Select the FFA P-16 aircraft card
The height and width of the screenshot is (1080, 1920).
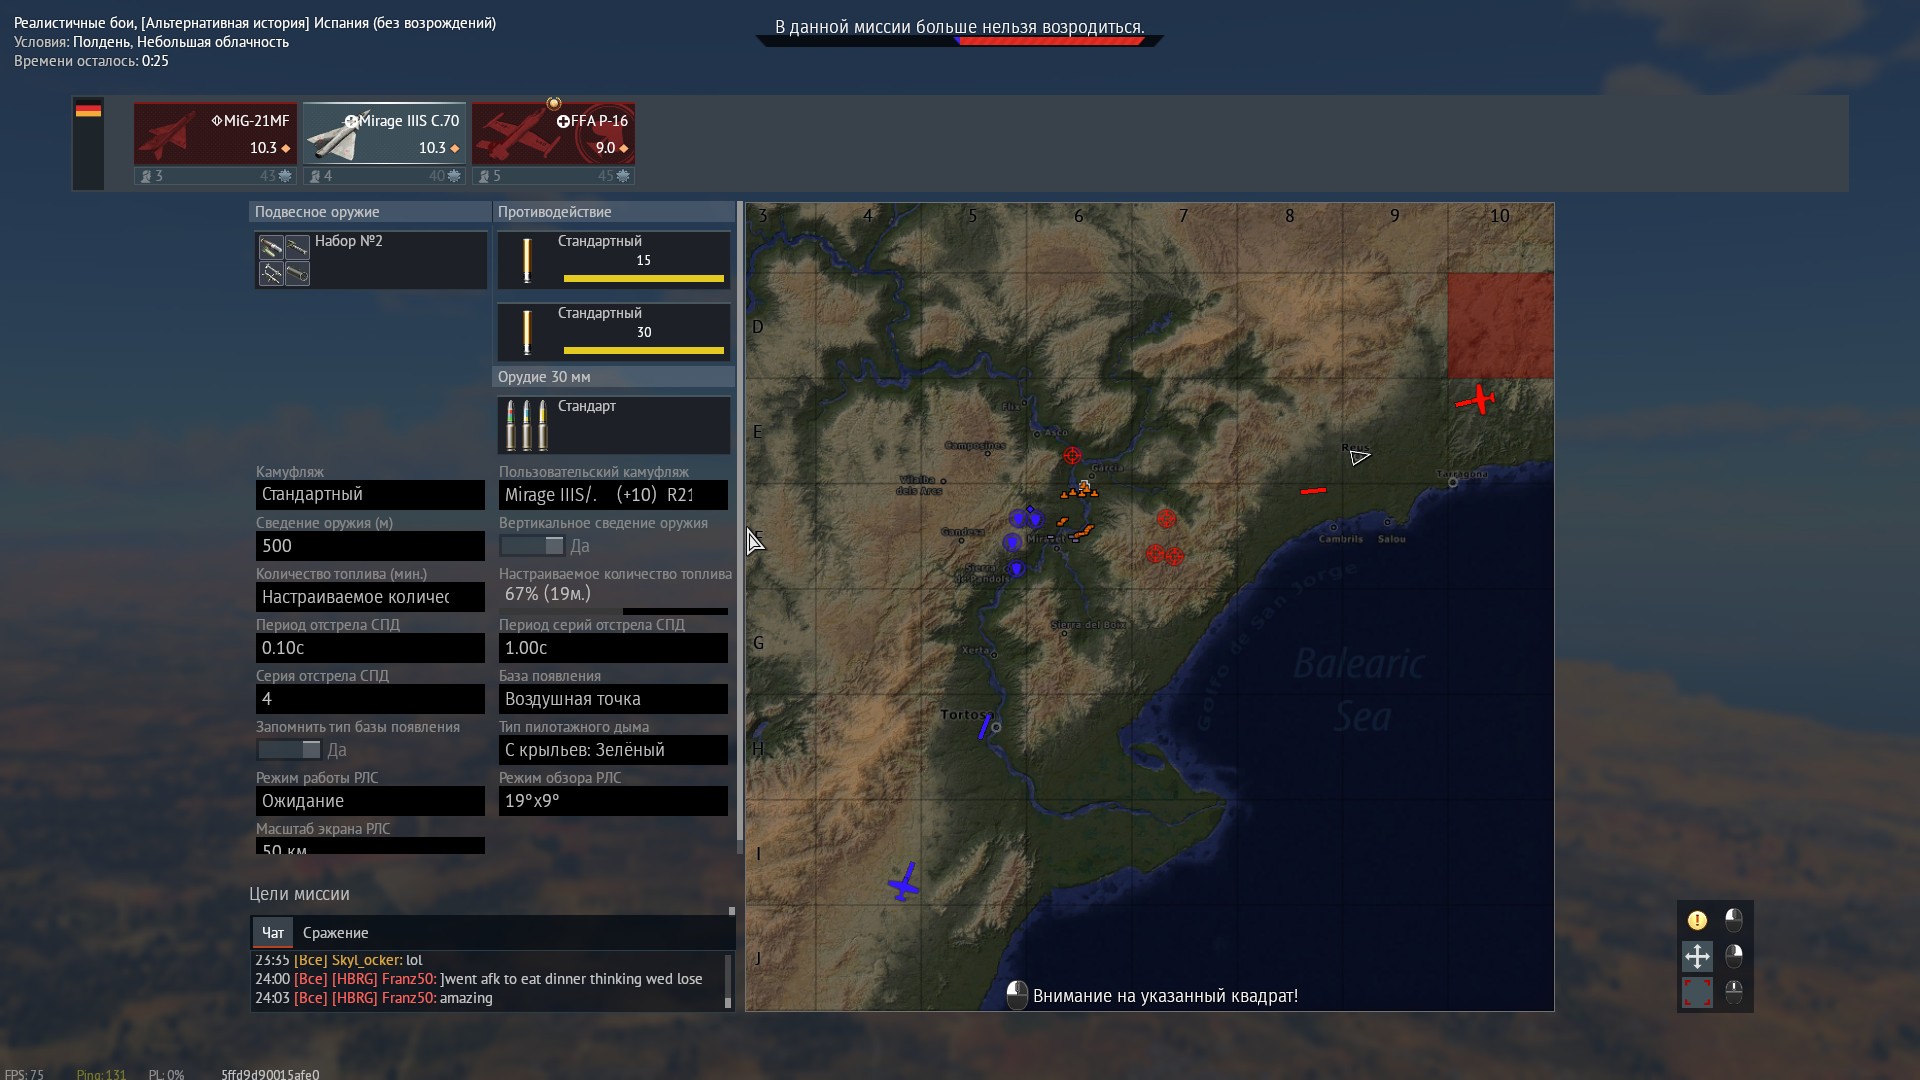tap(553, 134)
